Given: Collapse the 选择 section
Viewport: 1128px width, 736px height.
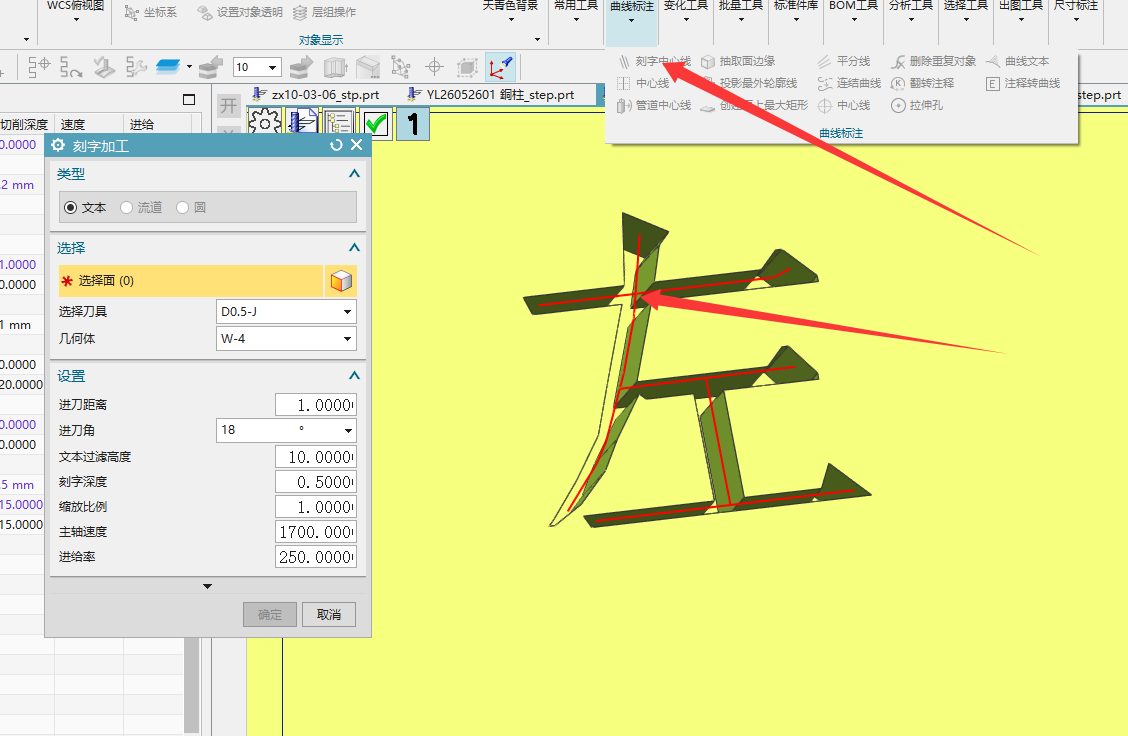Looking at the screenshot, I should point(354,247).
